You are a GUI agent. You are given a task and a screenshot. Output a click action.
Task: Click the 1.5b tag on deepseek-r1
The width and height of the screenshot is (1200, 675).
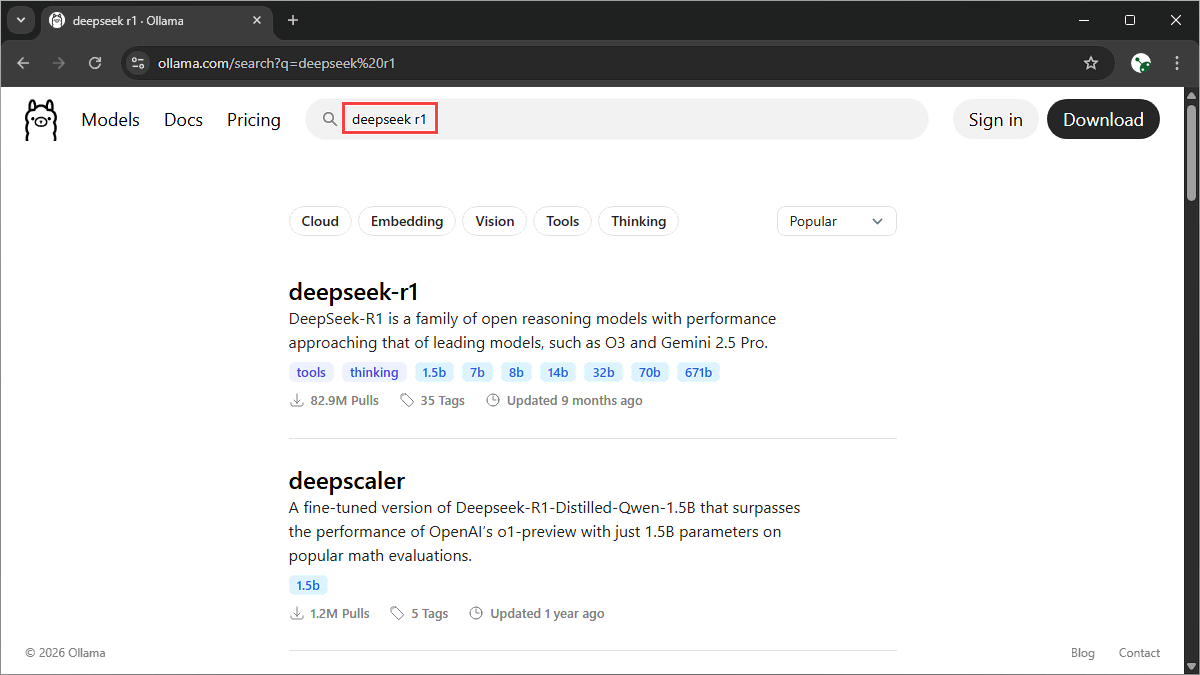pos(434,372)
